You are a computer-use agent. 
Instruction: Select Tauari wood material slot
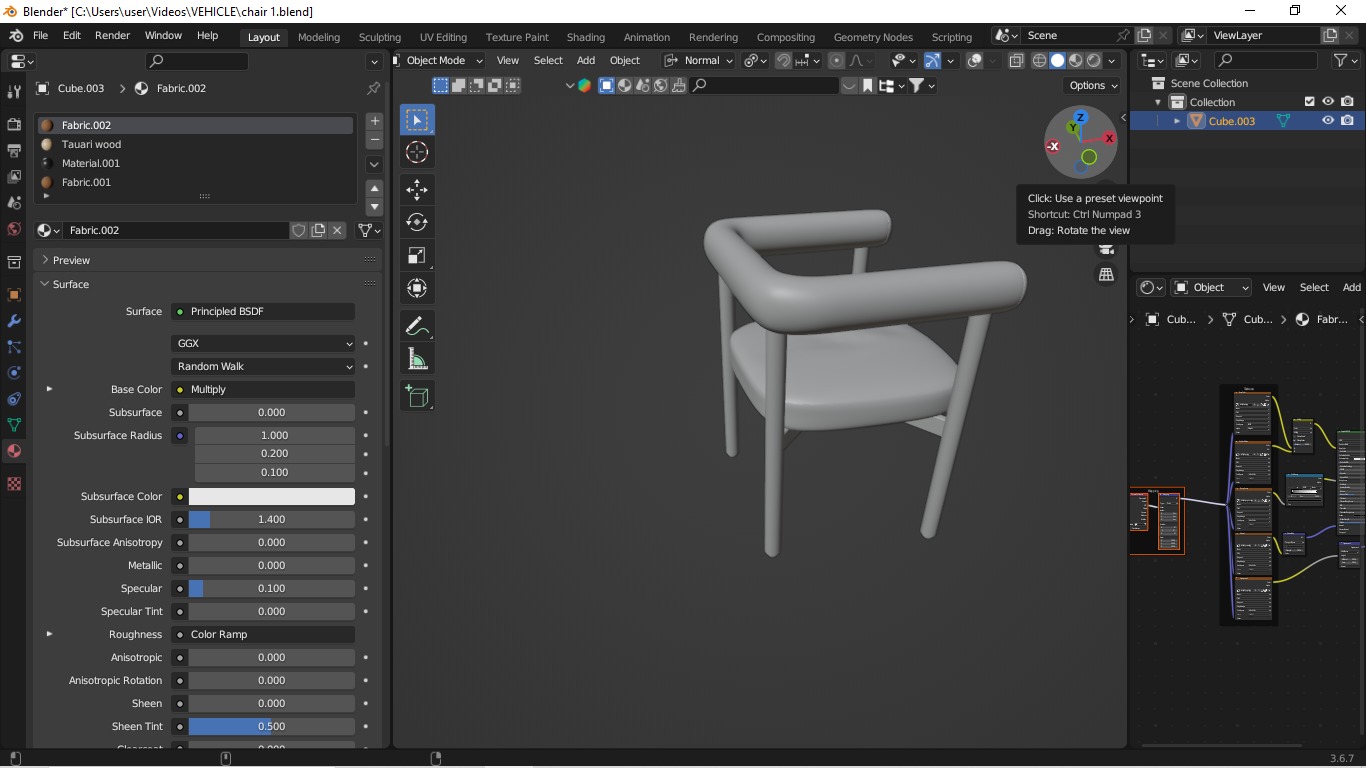point(195,144)
